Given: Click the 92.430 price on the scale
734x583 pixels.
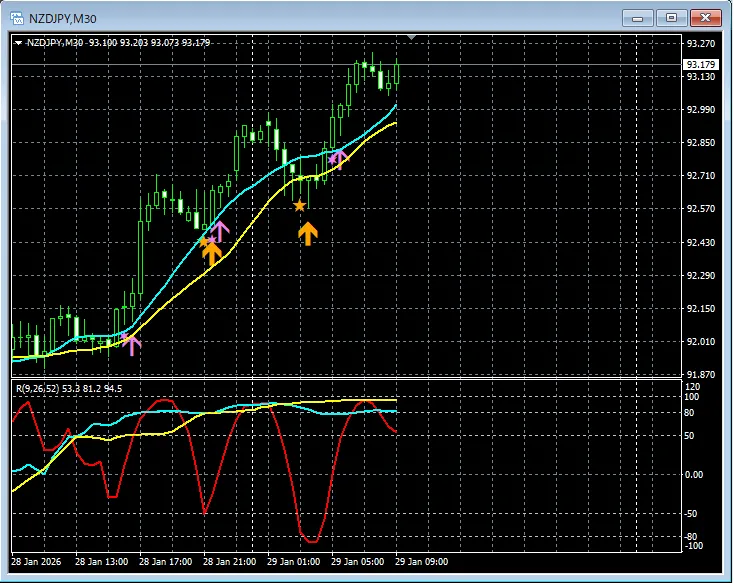Looking at the screenshot, I should [700, 243].
